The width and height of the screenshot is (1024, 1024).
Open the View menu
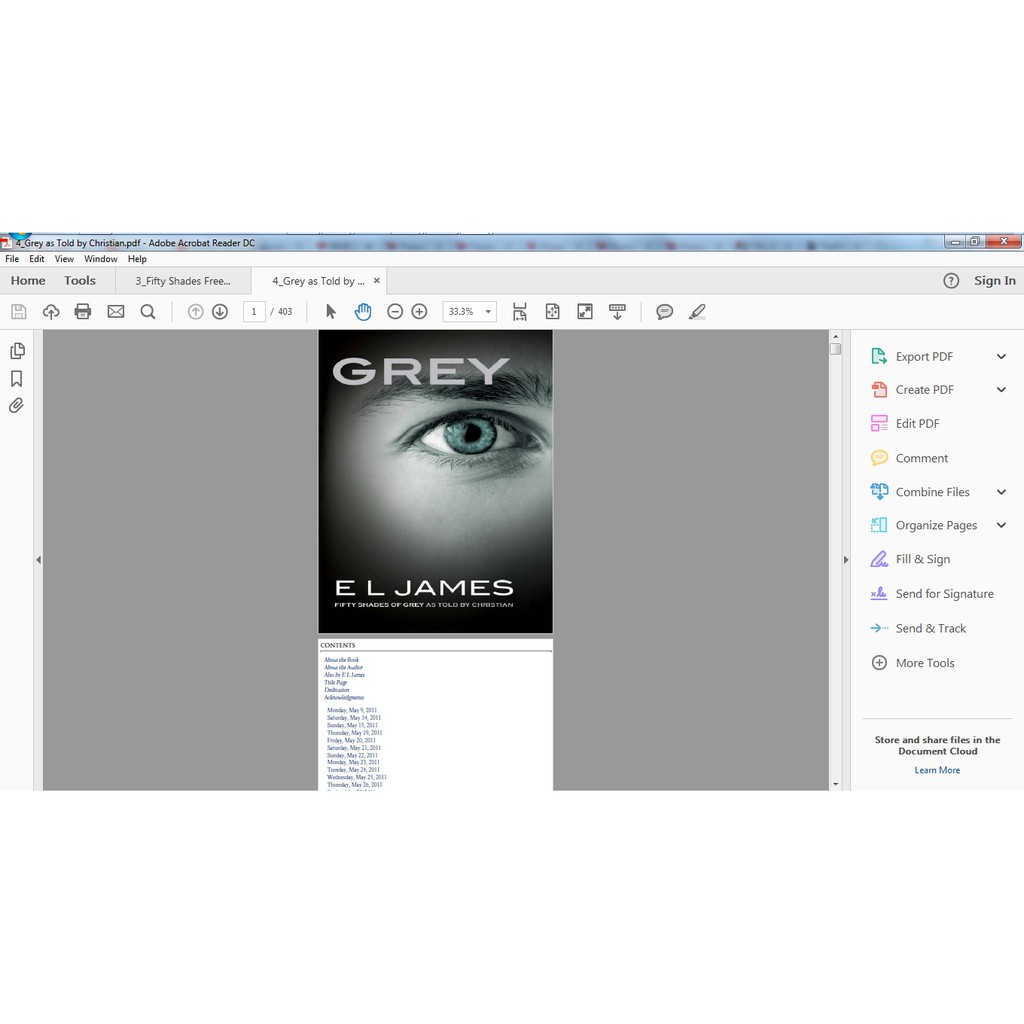pos(64,259)
